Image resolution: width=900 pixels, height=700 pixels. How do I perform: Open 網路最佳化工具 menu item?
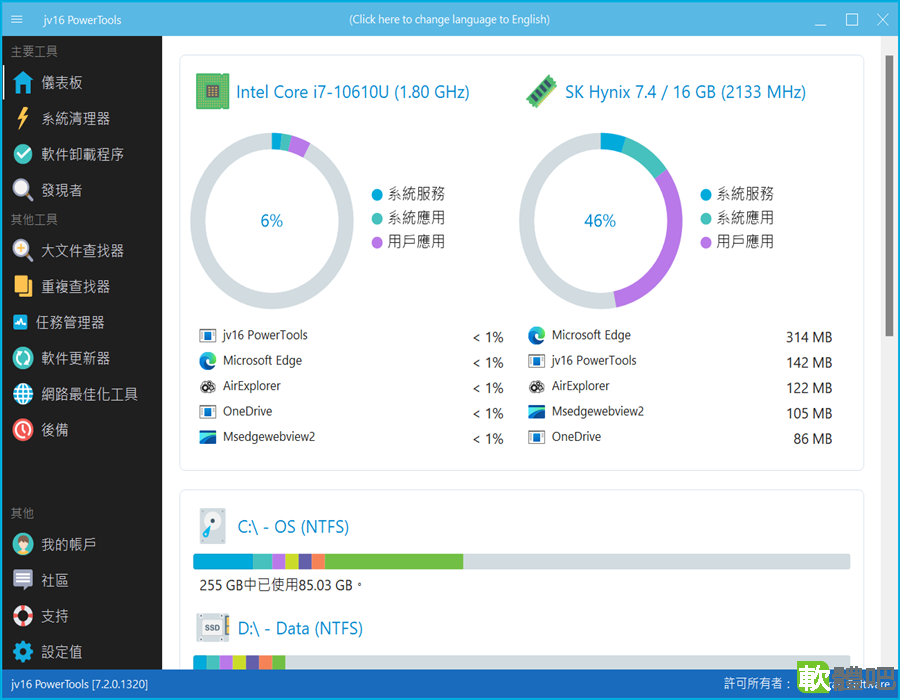point(82,394)
